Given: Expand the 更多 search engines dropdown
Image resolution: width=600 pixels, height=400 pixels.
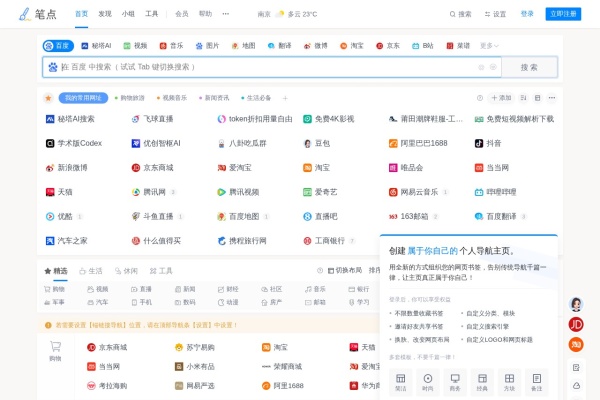Looking at the screenshot, I should (489, 46).
